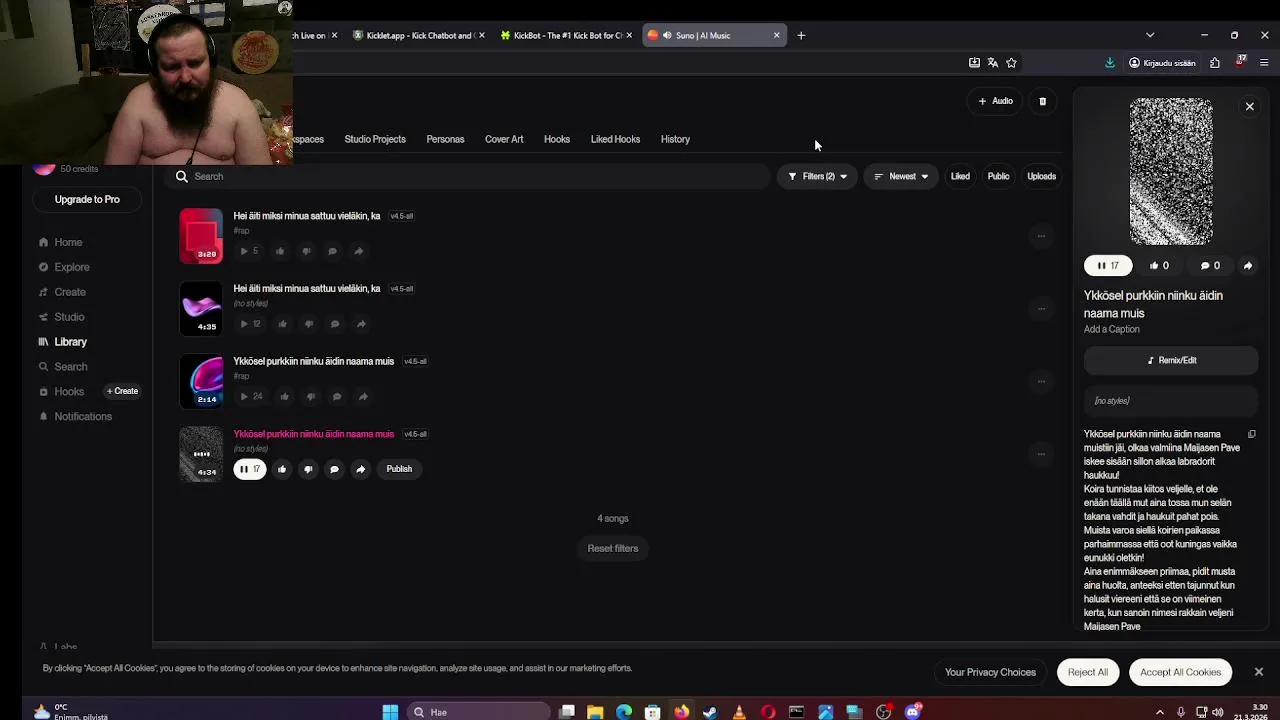This screenshot has width=1280, height=720.
Task: Toggle the Uploads filter
Action: coord(1041,176)
